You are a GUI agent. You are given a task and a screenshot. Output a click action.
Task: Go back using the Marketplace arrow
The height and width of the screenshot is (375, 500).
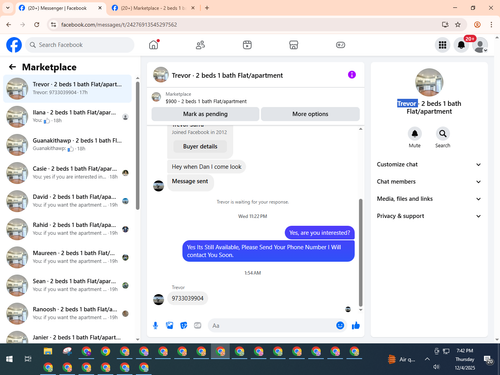(x=12, y=67)
